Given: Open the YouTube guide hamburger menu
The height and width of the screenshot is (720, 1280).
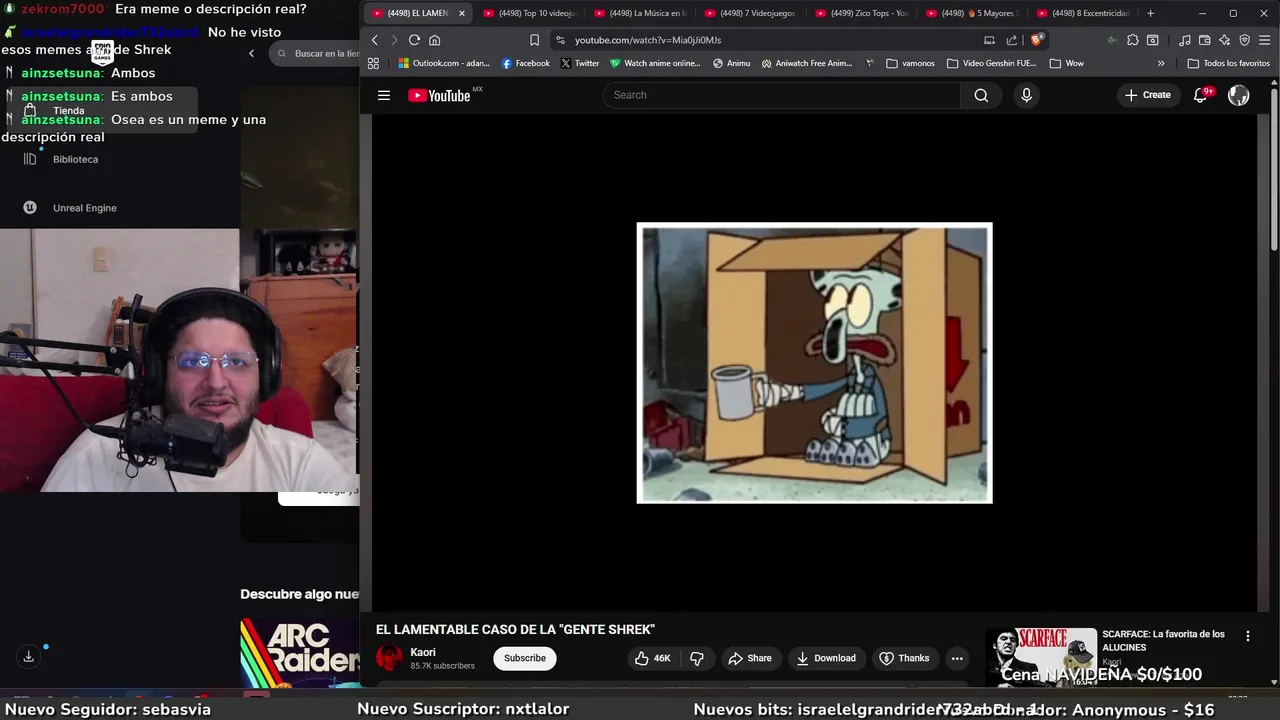Looking at the screenshot, I should click(x=384, y=95).
